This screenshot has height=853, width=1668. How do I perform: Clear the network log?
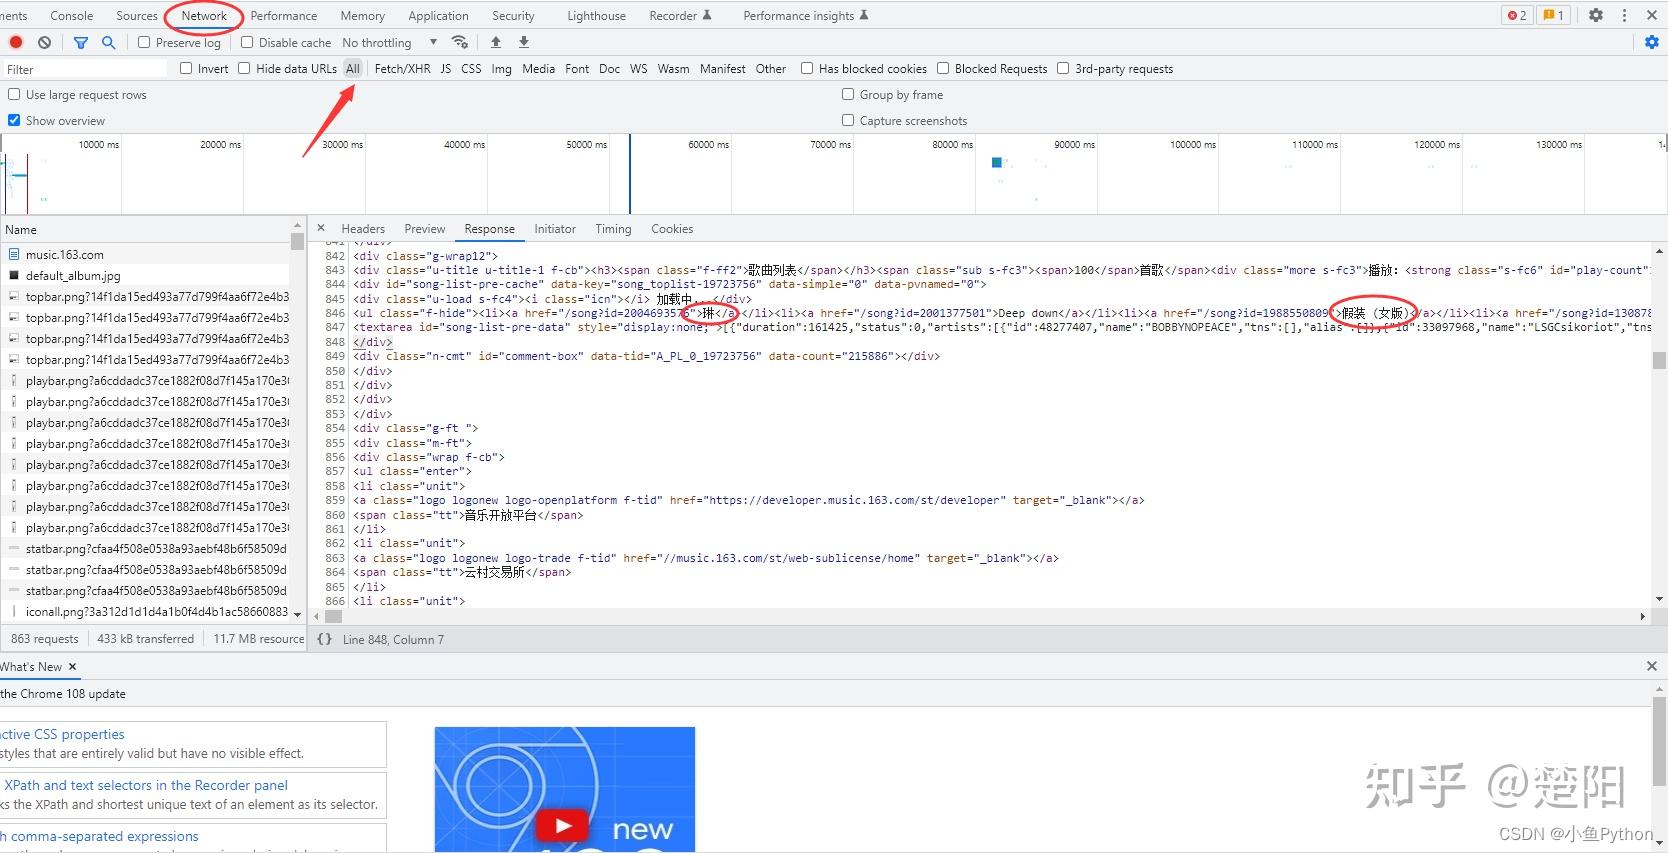tap(44, 42)
